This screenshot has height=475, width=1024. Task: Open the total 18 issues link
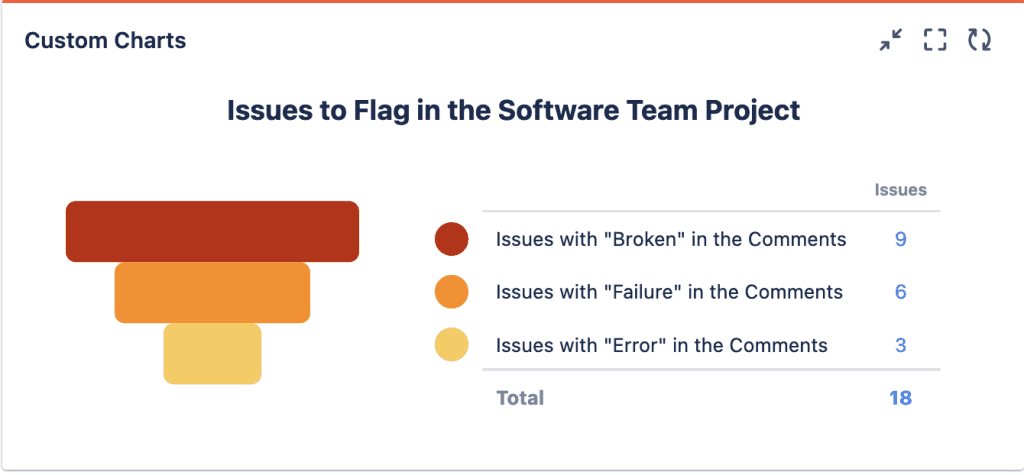tap(900, 398)
